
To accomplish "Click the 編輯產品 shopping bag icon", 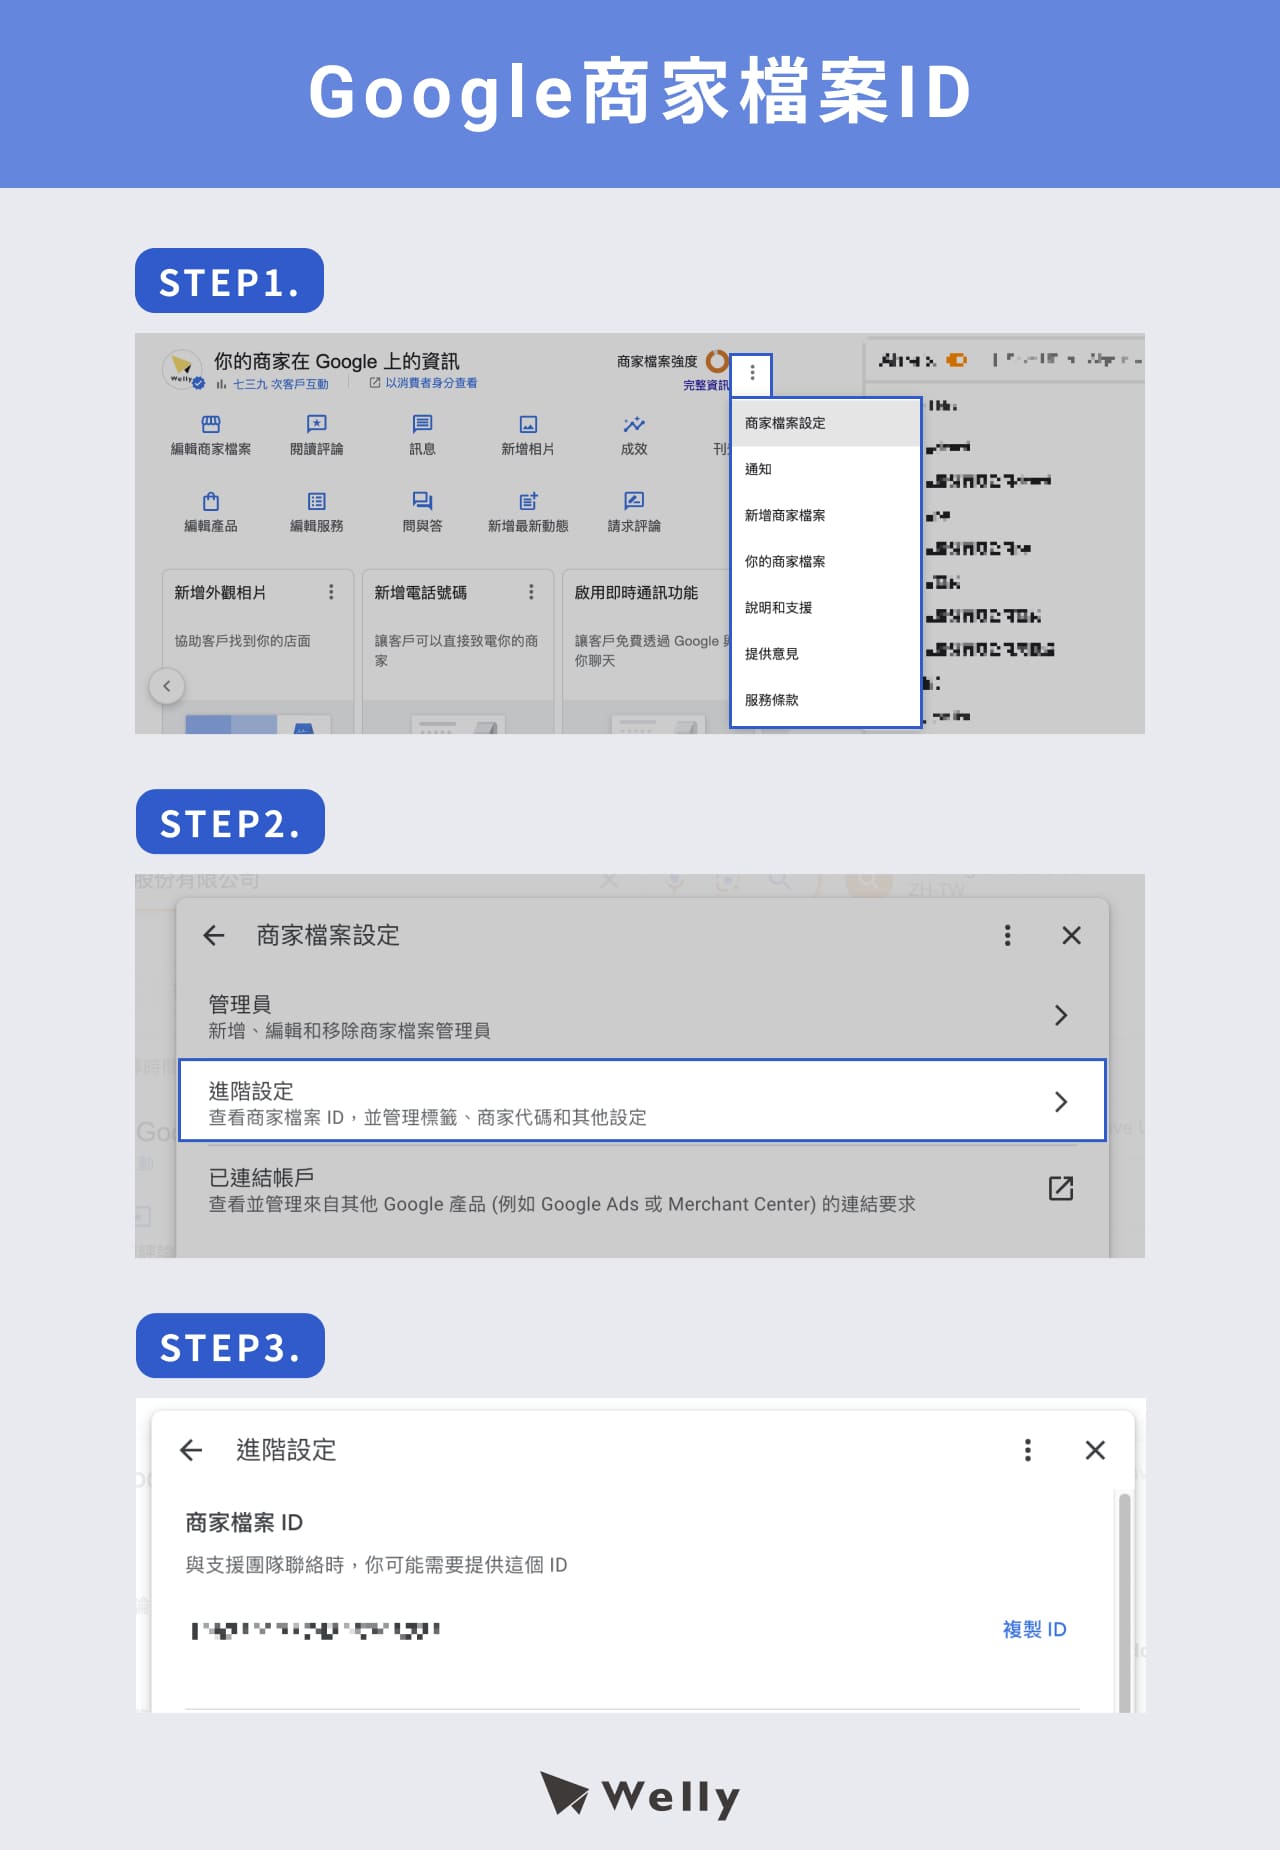I will coord(211,501).
